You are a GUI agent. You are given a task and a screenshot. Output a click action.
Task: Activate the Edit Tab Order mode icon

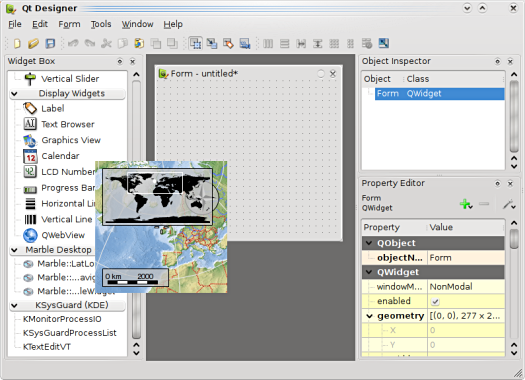245,44
